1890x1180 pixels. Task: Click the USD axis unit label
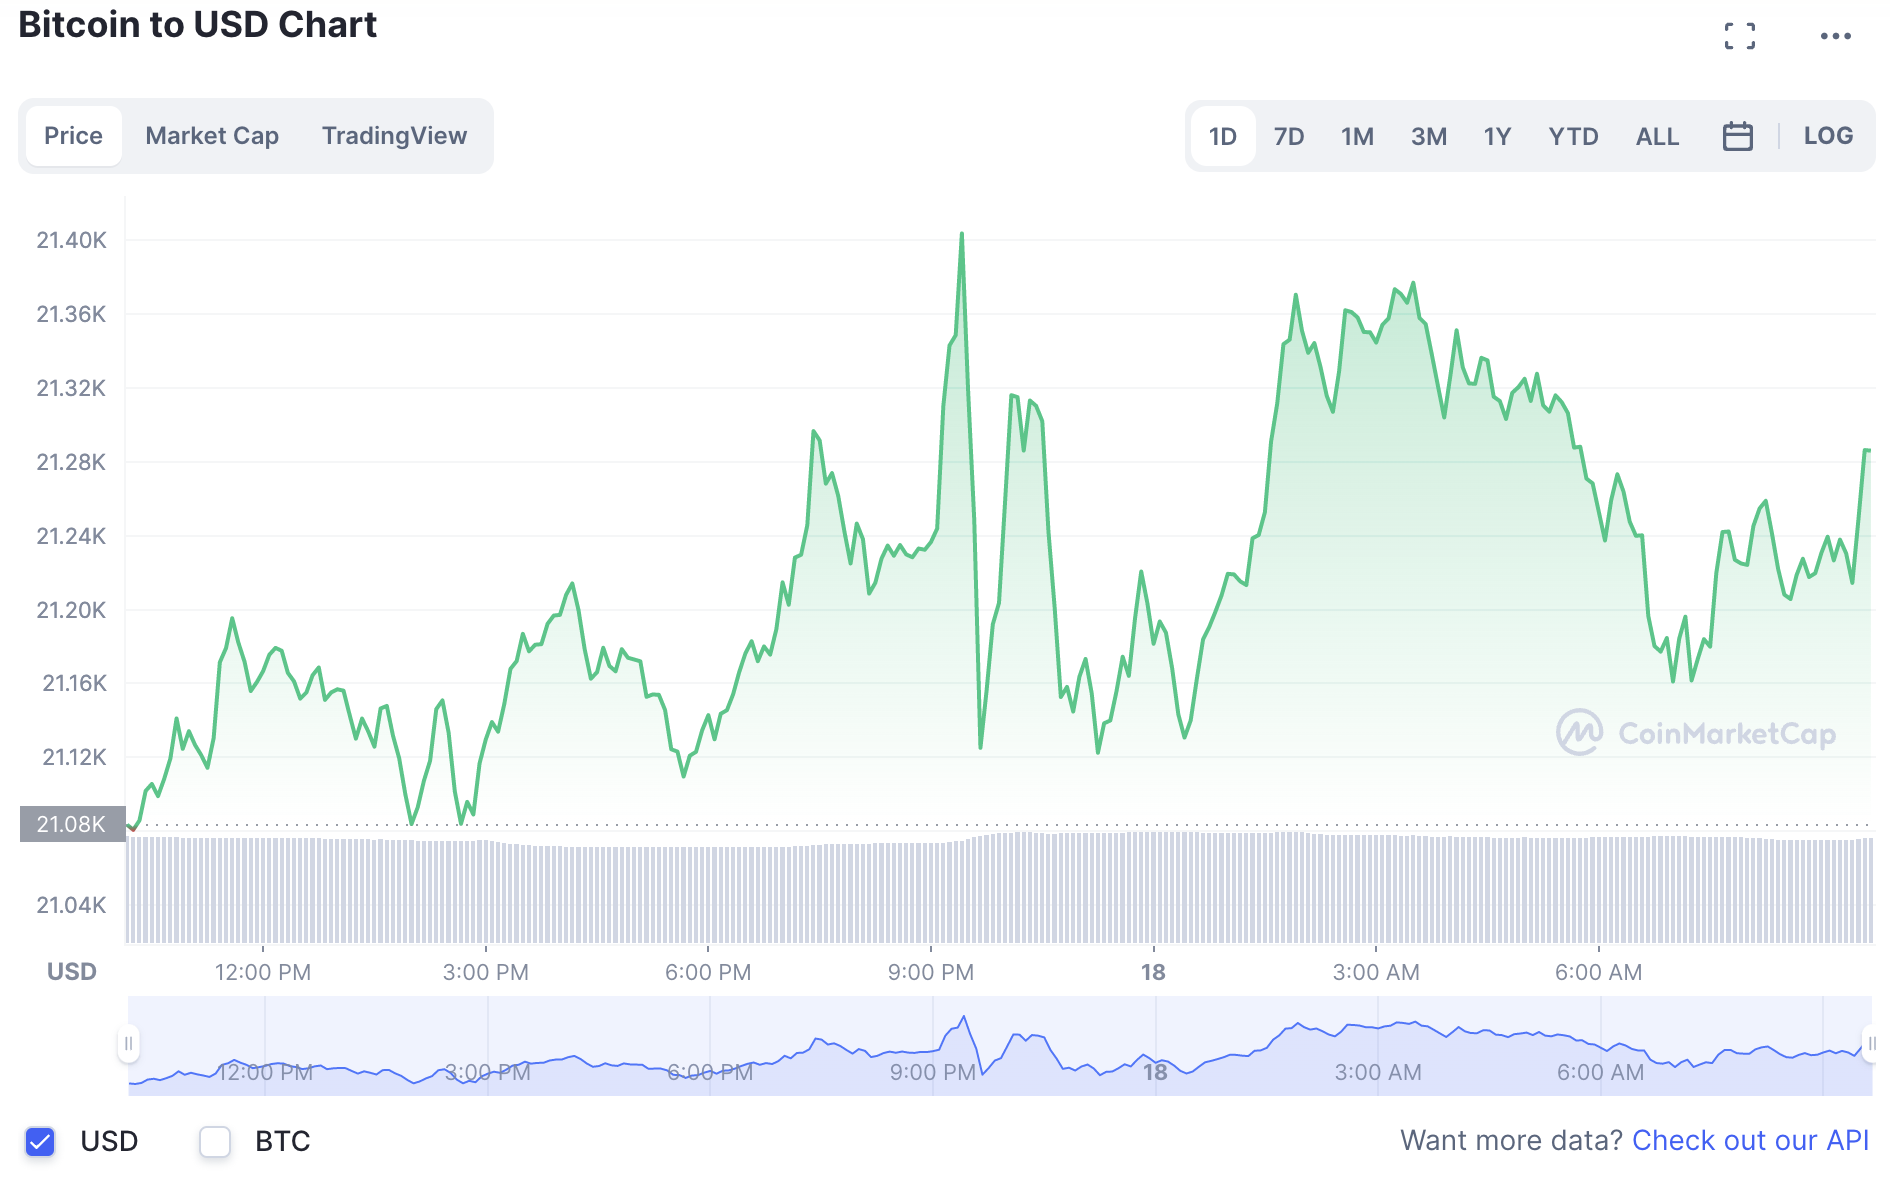[x=72, y=972]
